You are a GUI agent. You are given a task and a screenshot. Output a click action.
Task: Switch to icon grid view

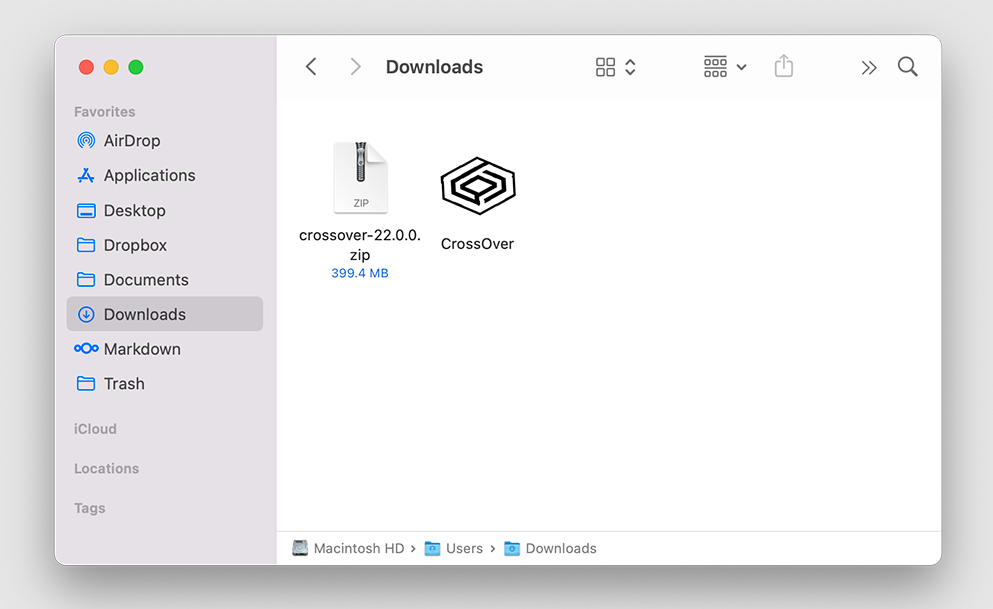pyautogui.click(x=605, y=66)
